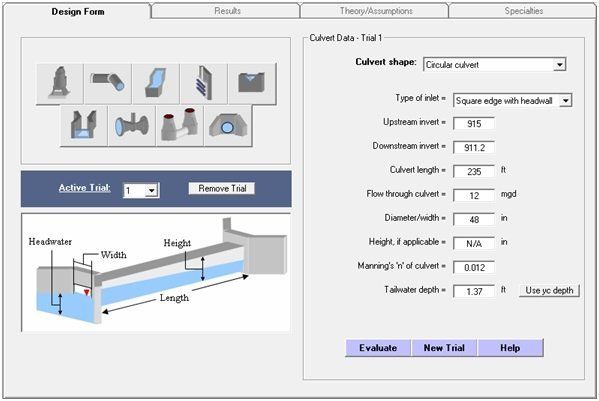599x401 pixels.
Task: Pick the twin tanks connection icon
Action: [x=180, y=126]
